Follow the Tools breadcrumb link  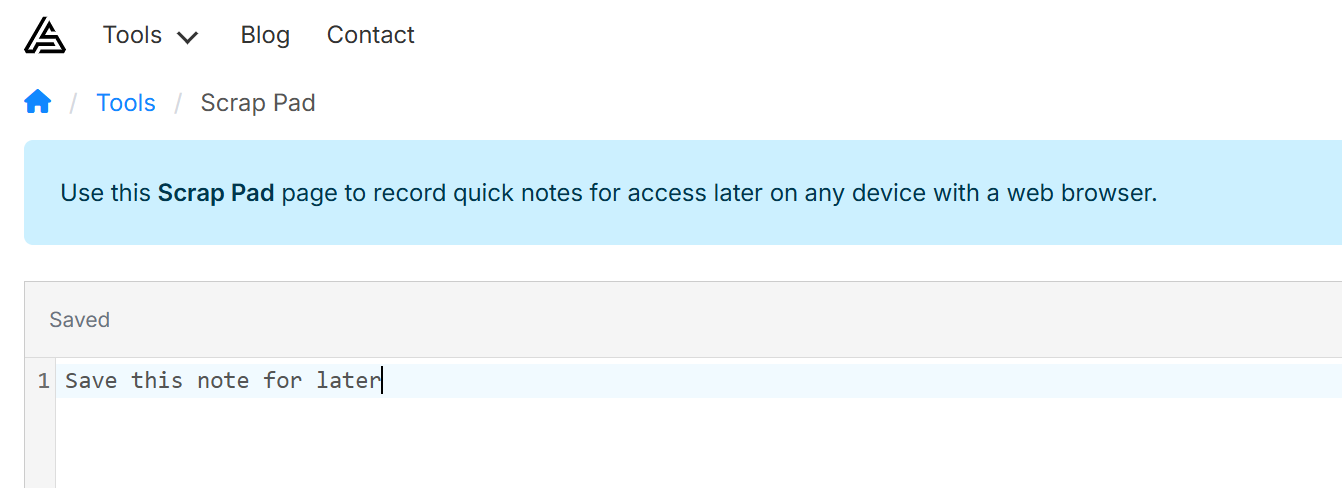(x=126, y=103)
